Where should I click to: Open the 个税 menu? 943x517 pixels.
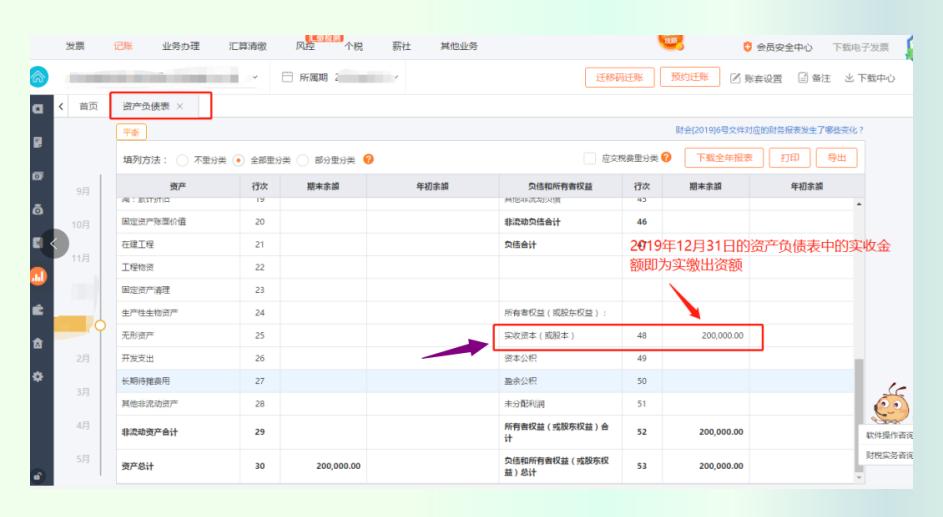354,46
